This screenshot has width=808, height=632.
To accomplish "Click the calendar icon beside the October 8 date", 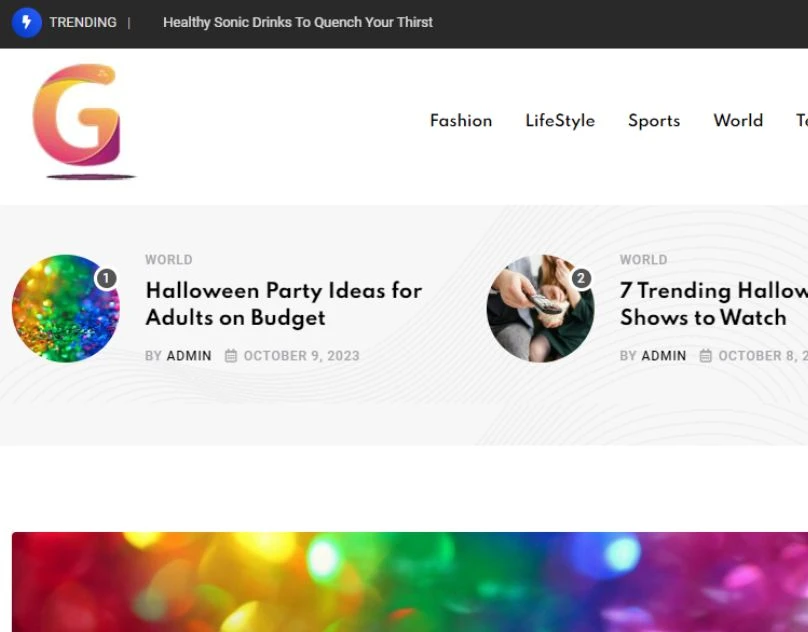I will coord(706,356).
